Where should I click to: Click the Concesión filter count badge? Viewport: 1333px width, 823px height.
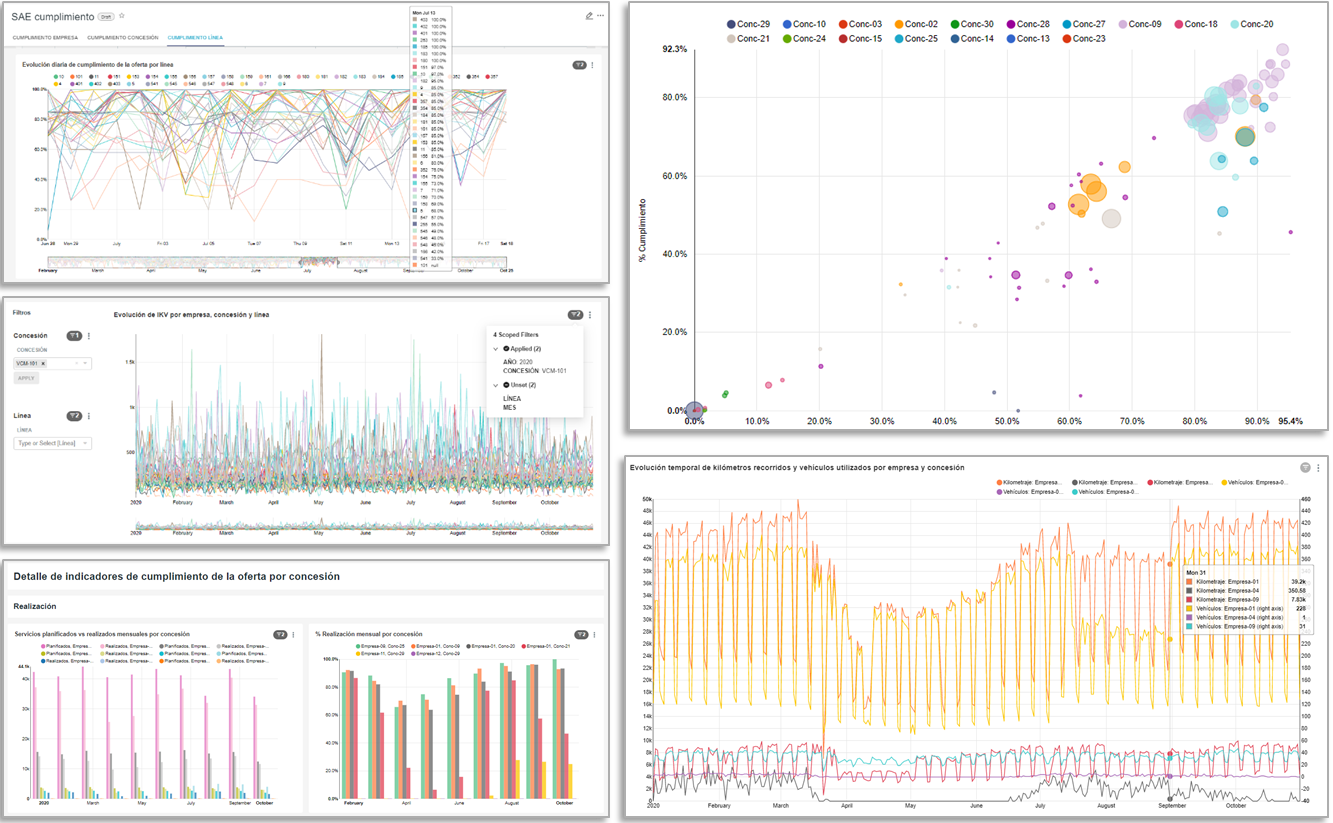coord(74,336)
